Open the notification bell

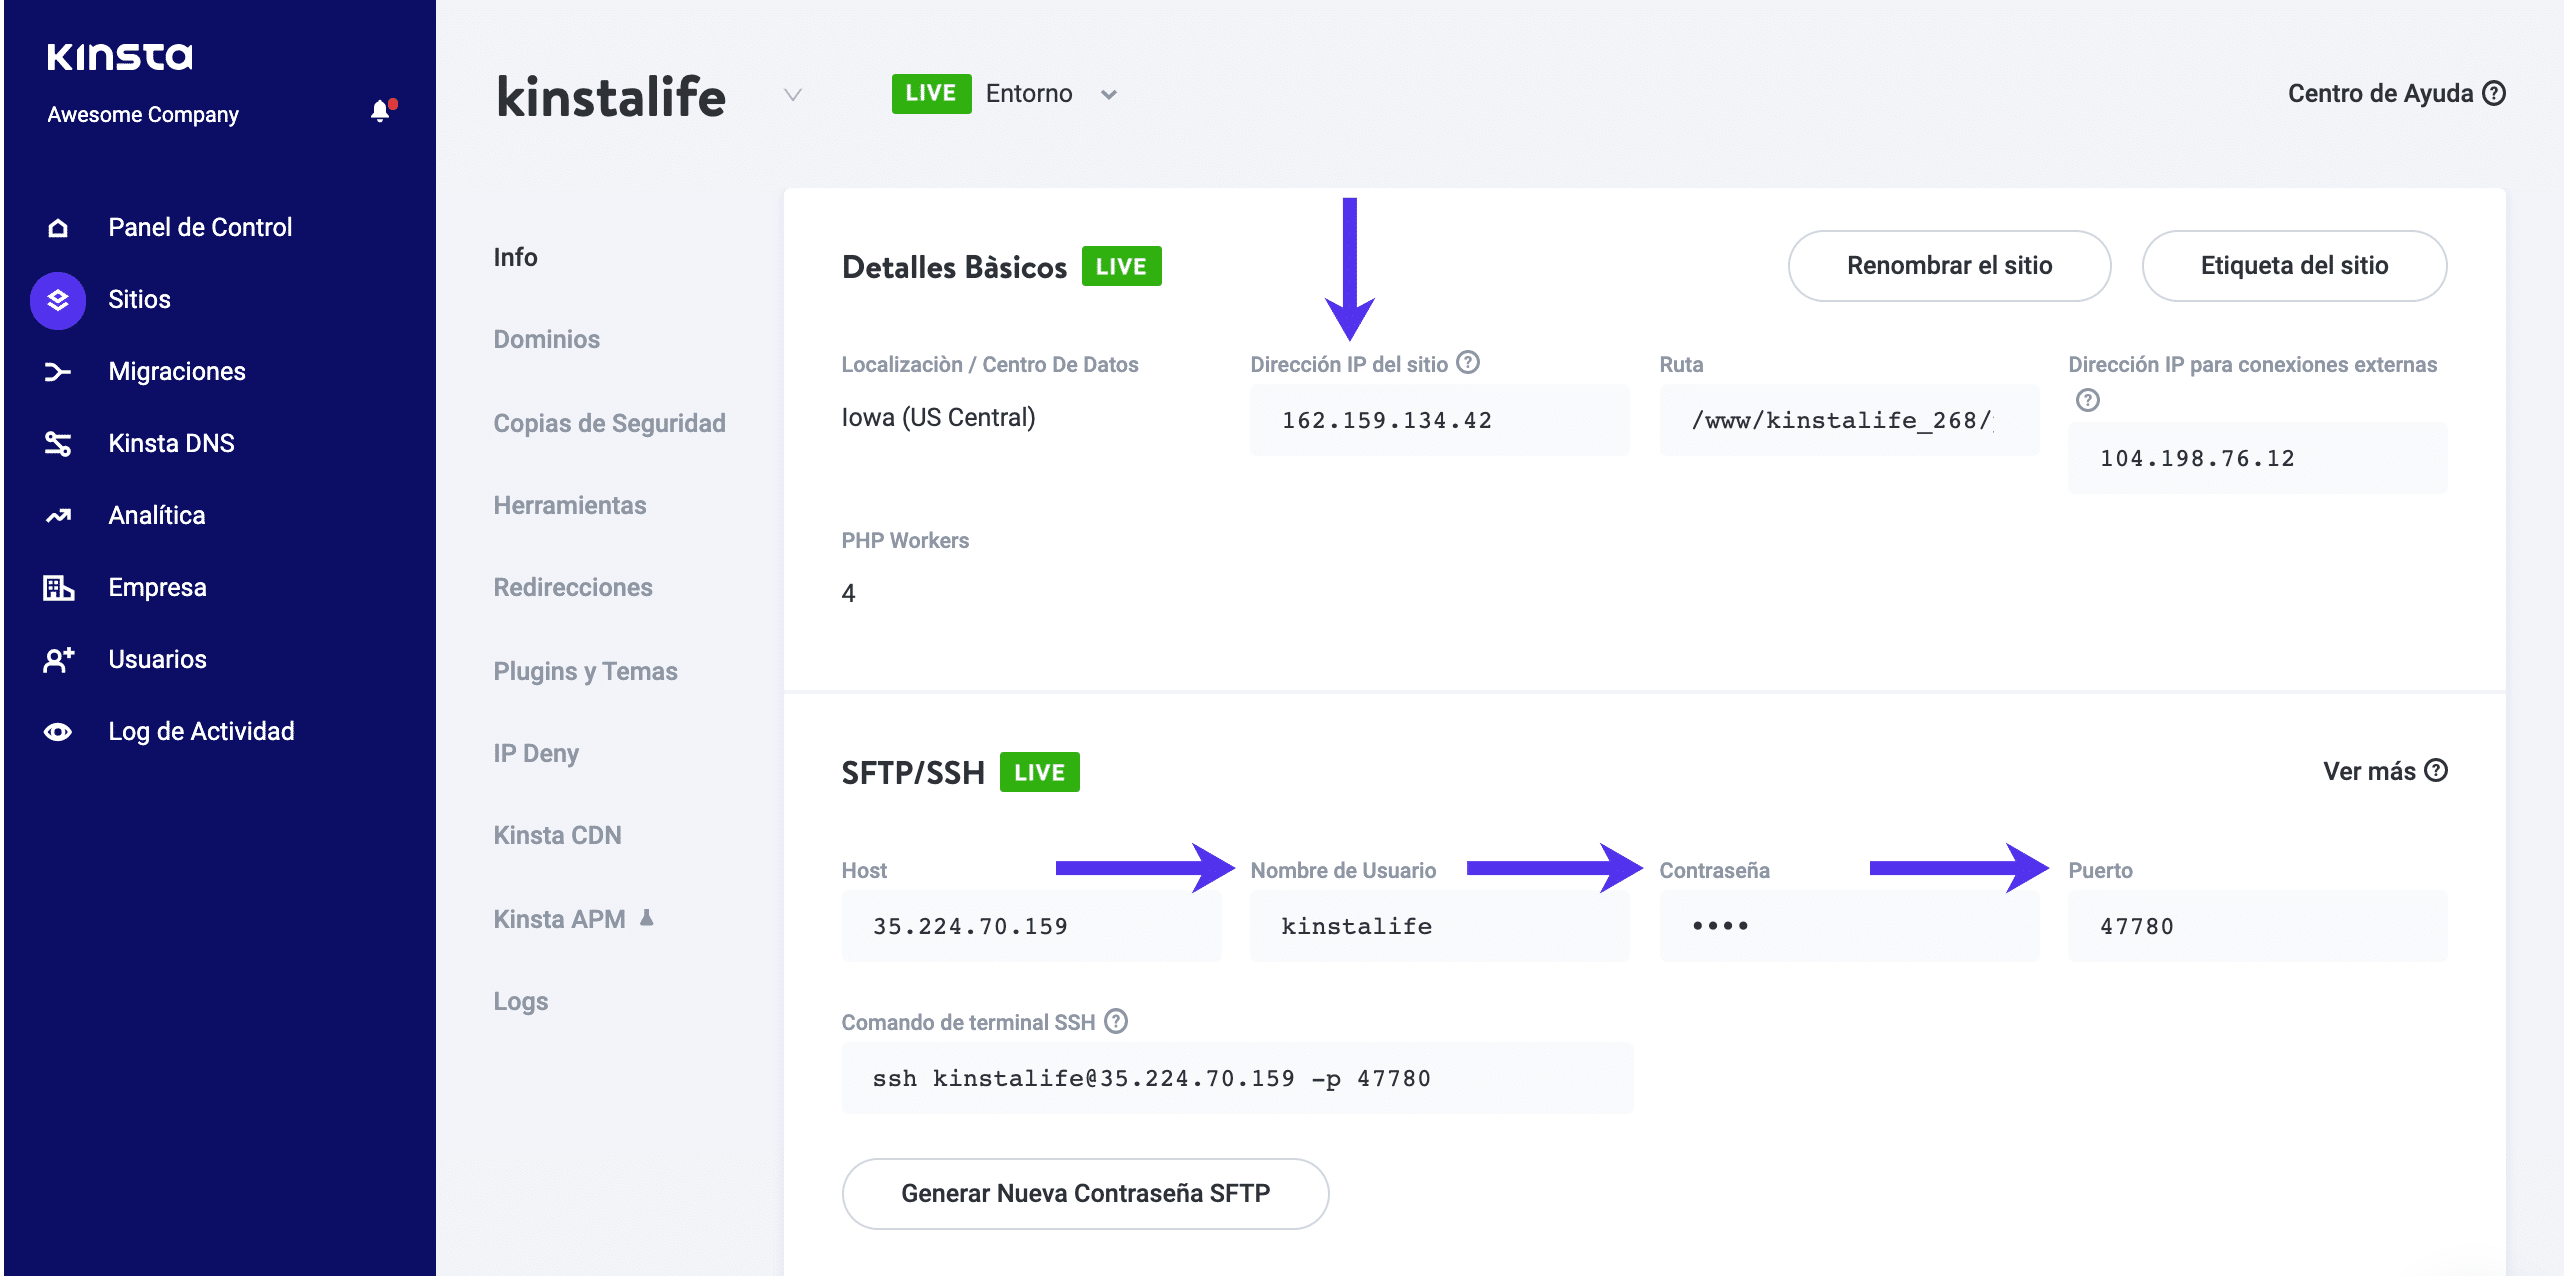pyautogui.click(x=381, y=111)
